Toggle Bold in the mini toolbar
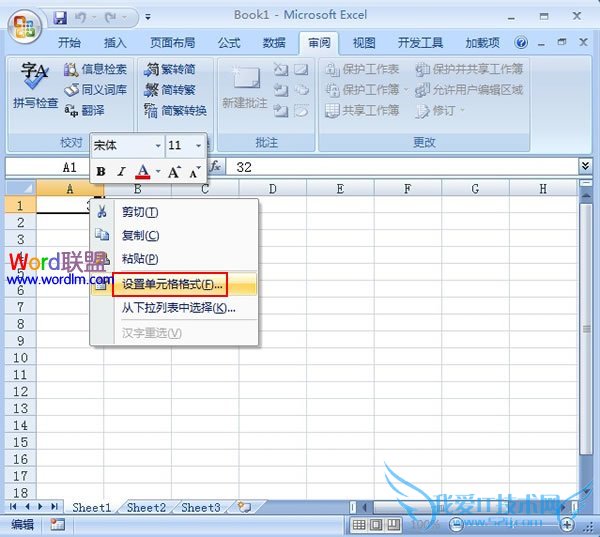 coord(101,171)
